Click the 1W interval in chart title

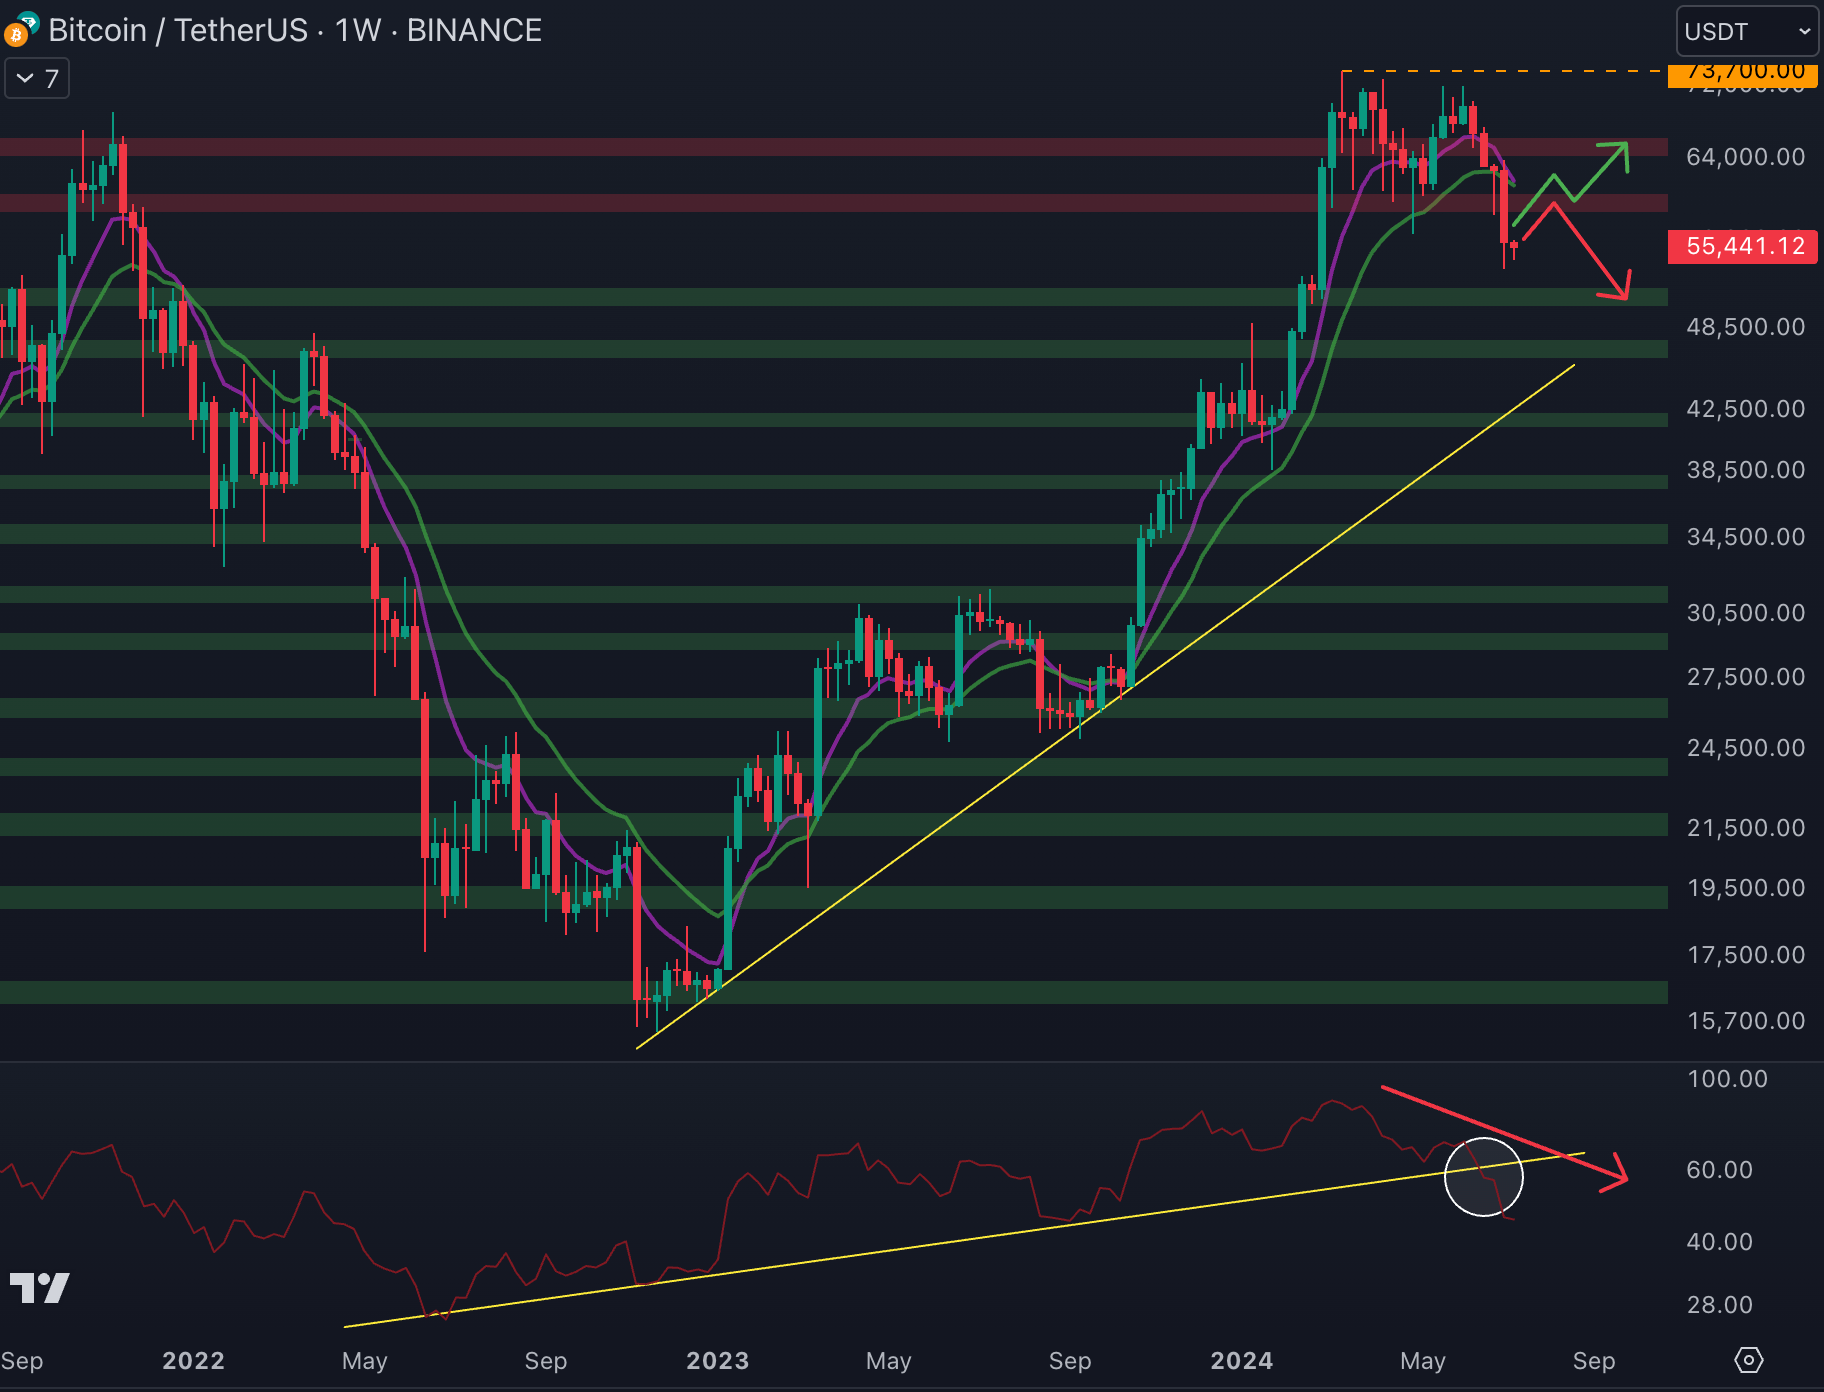(358, 31)
